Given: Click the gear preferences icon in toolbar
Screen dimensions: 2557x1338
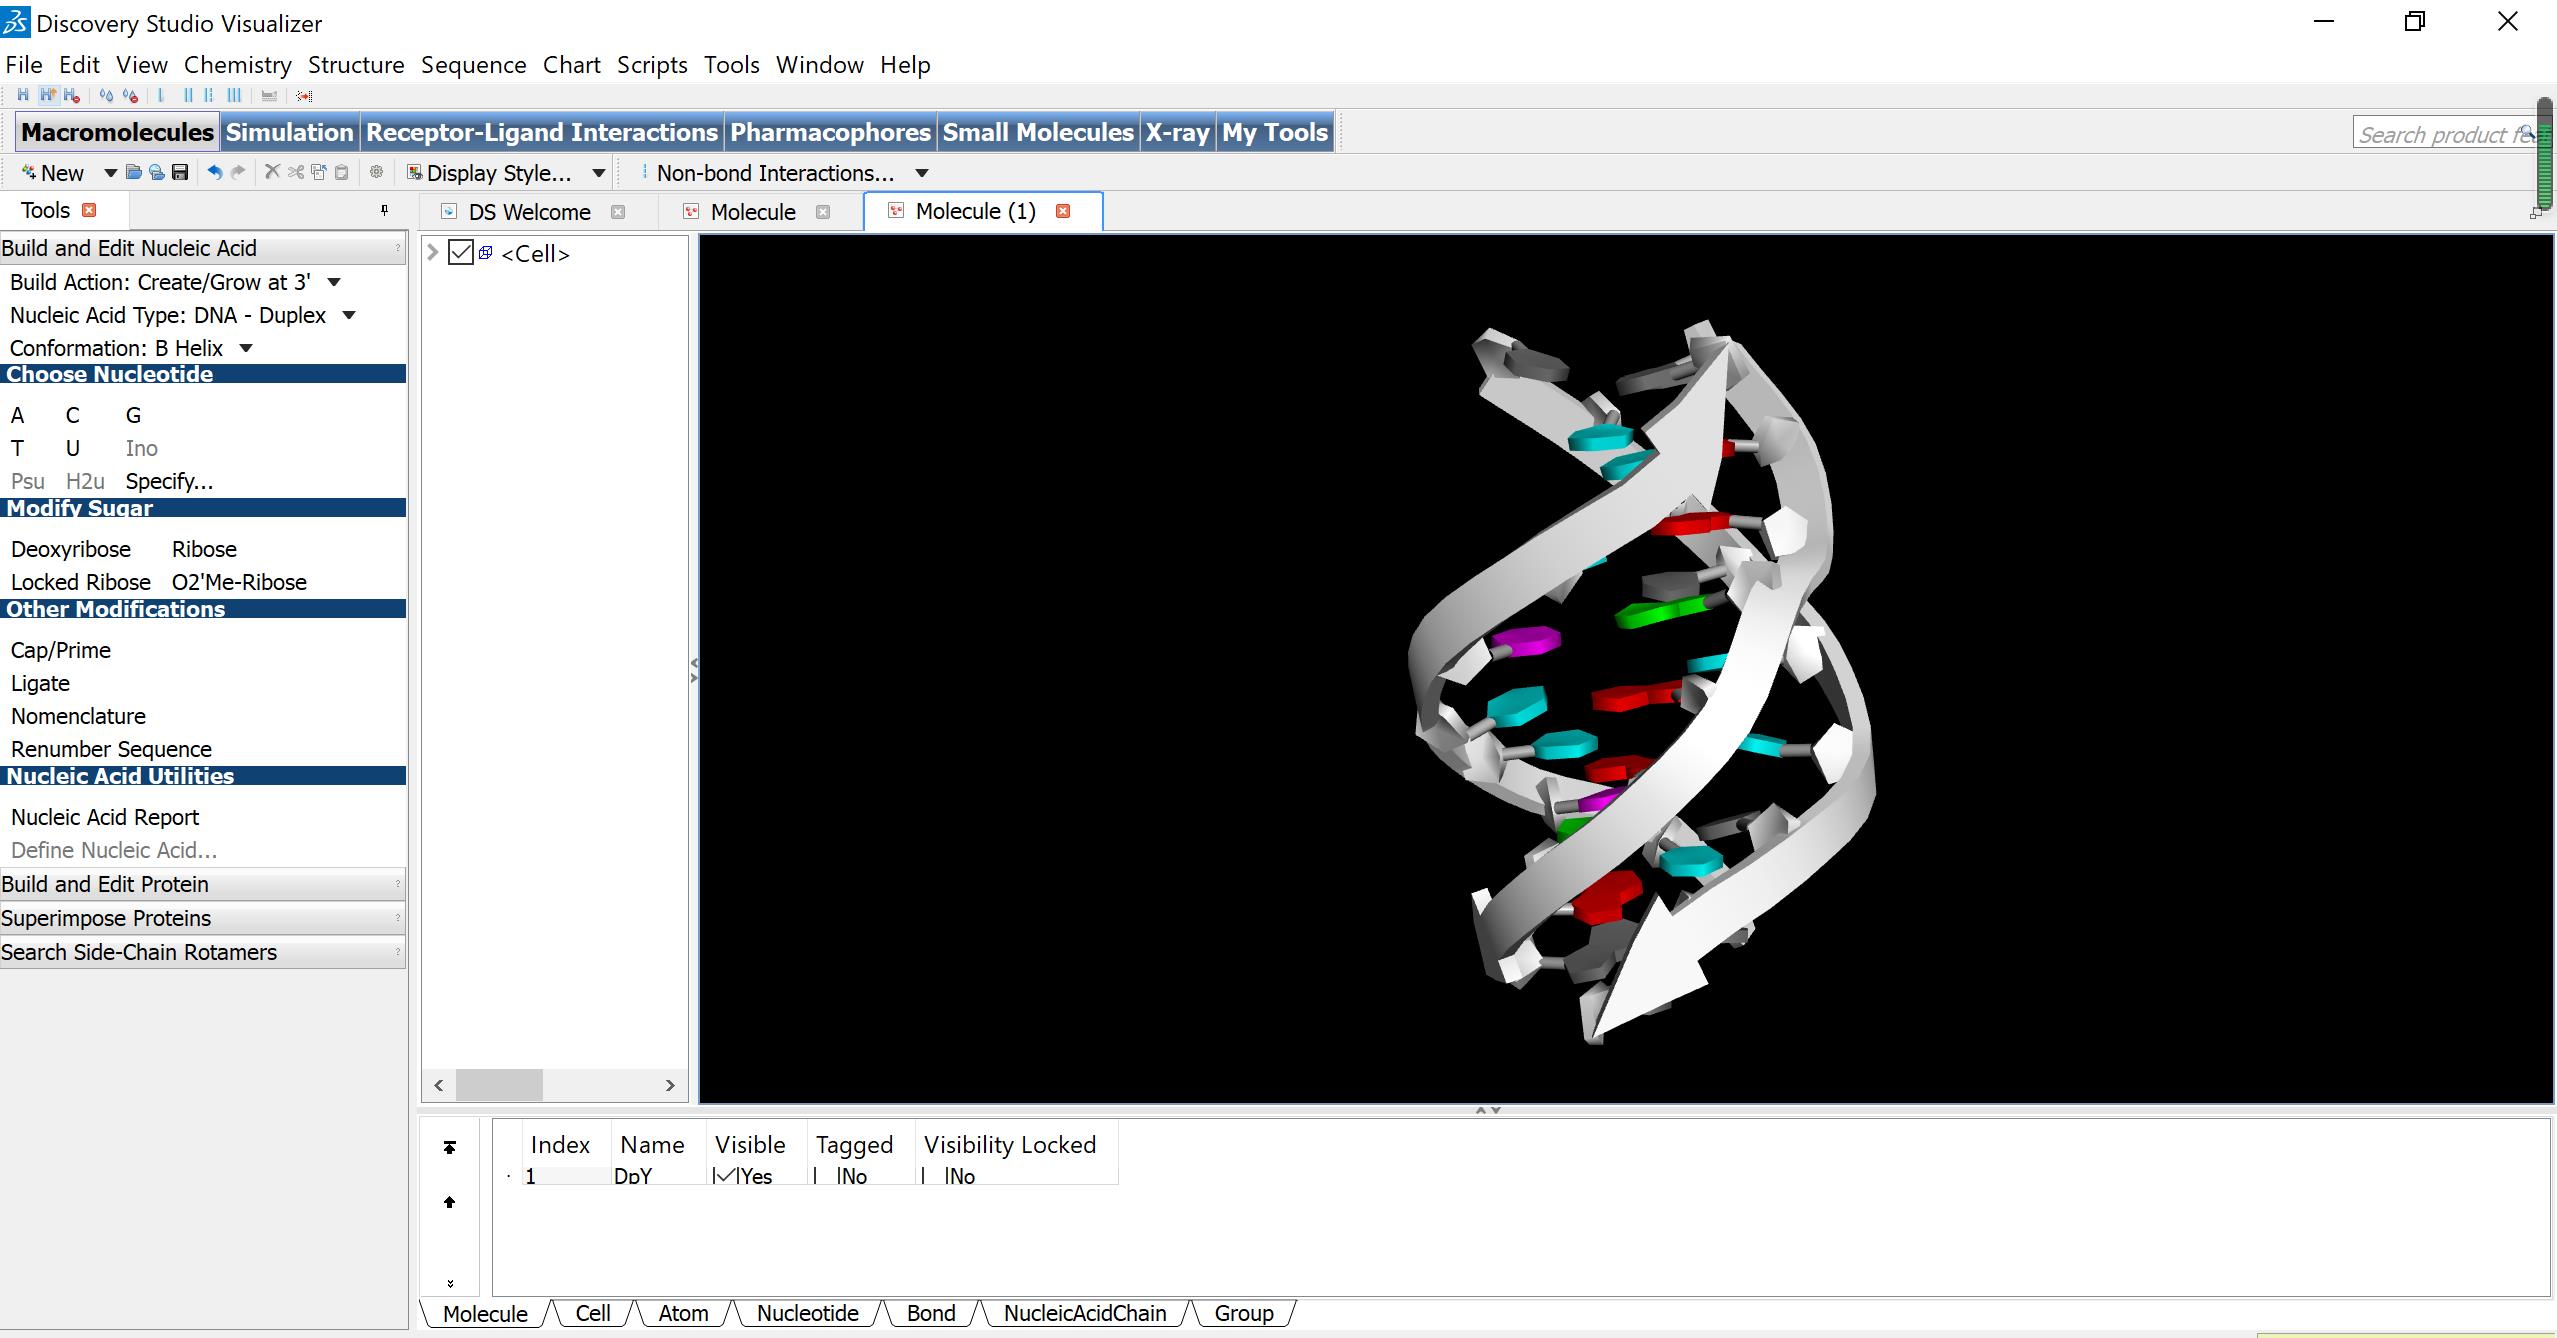Looking at the screenshot, I should [376, 173].
